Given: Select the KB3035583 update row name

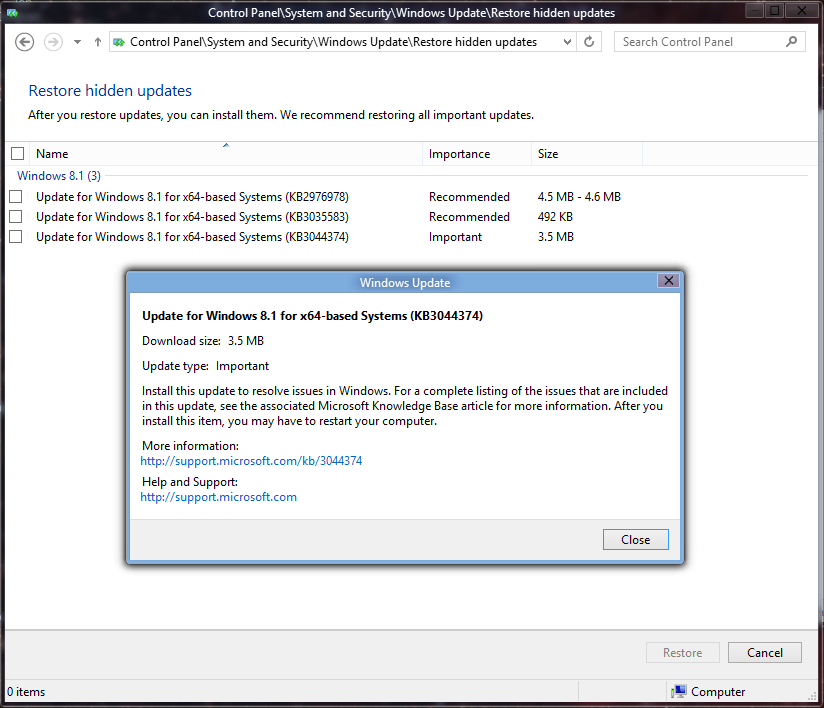Looking at the screenshot, I should (x=192, y=217).
